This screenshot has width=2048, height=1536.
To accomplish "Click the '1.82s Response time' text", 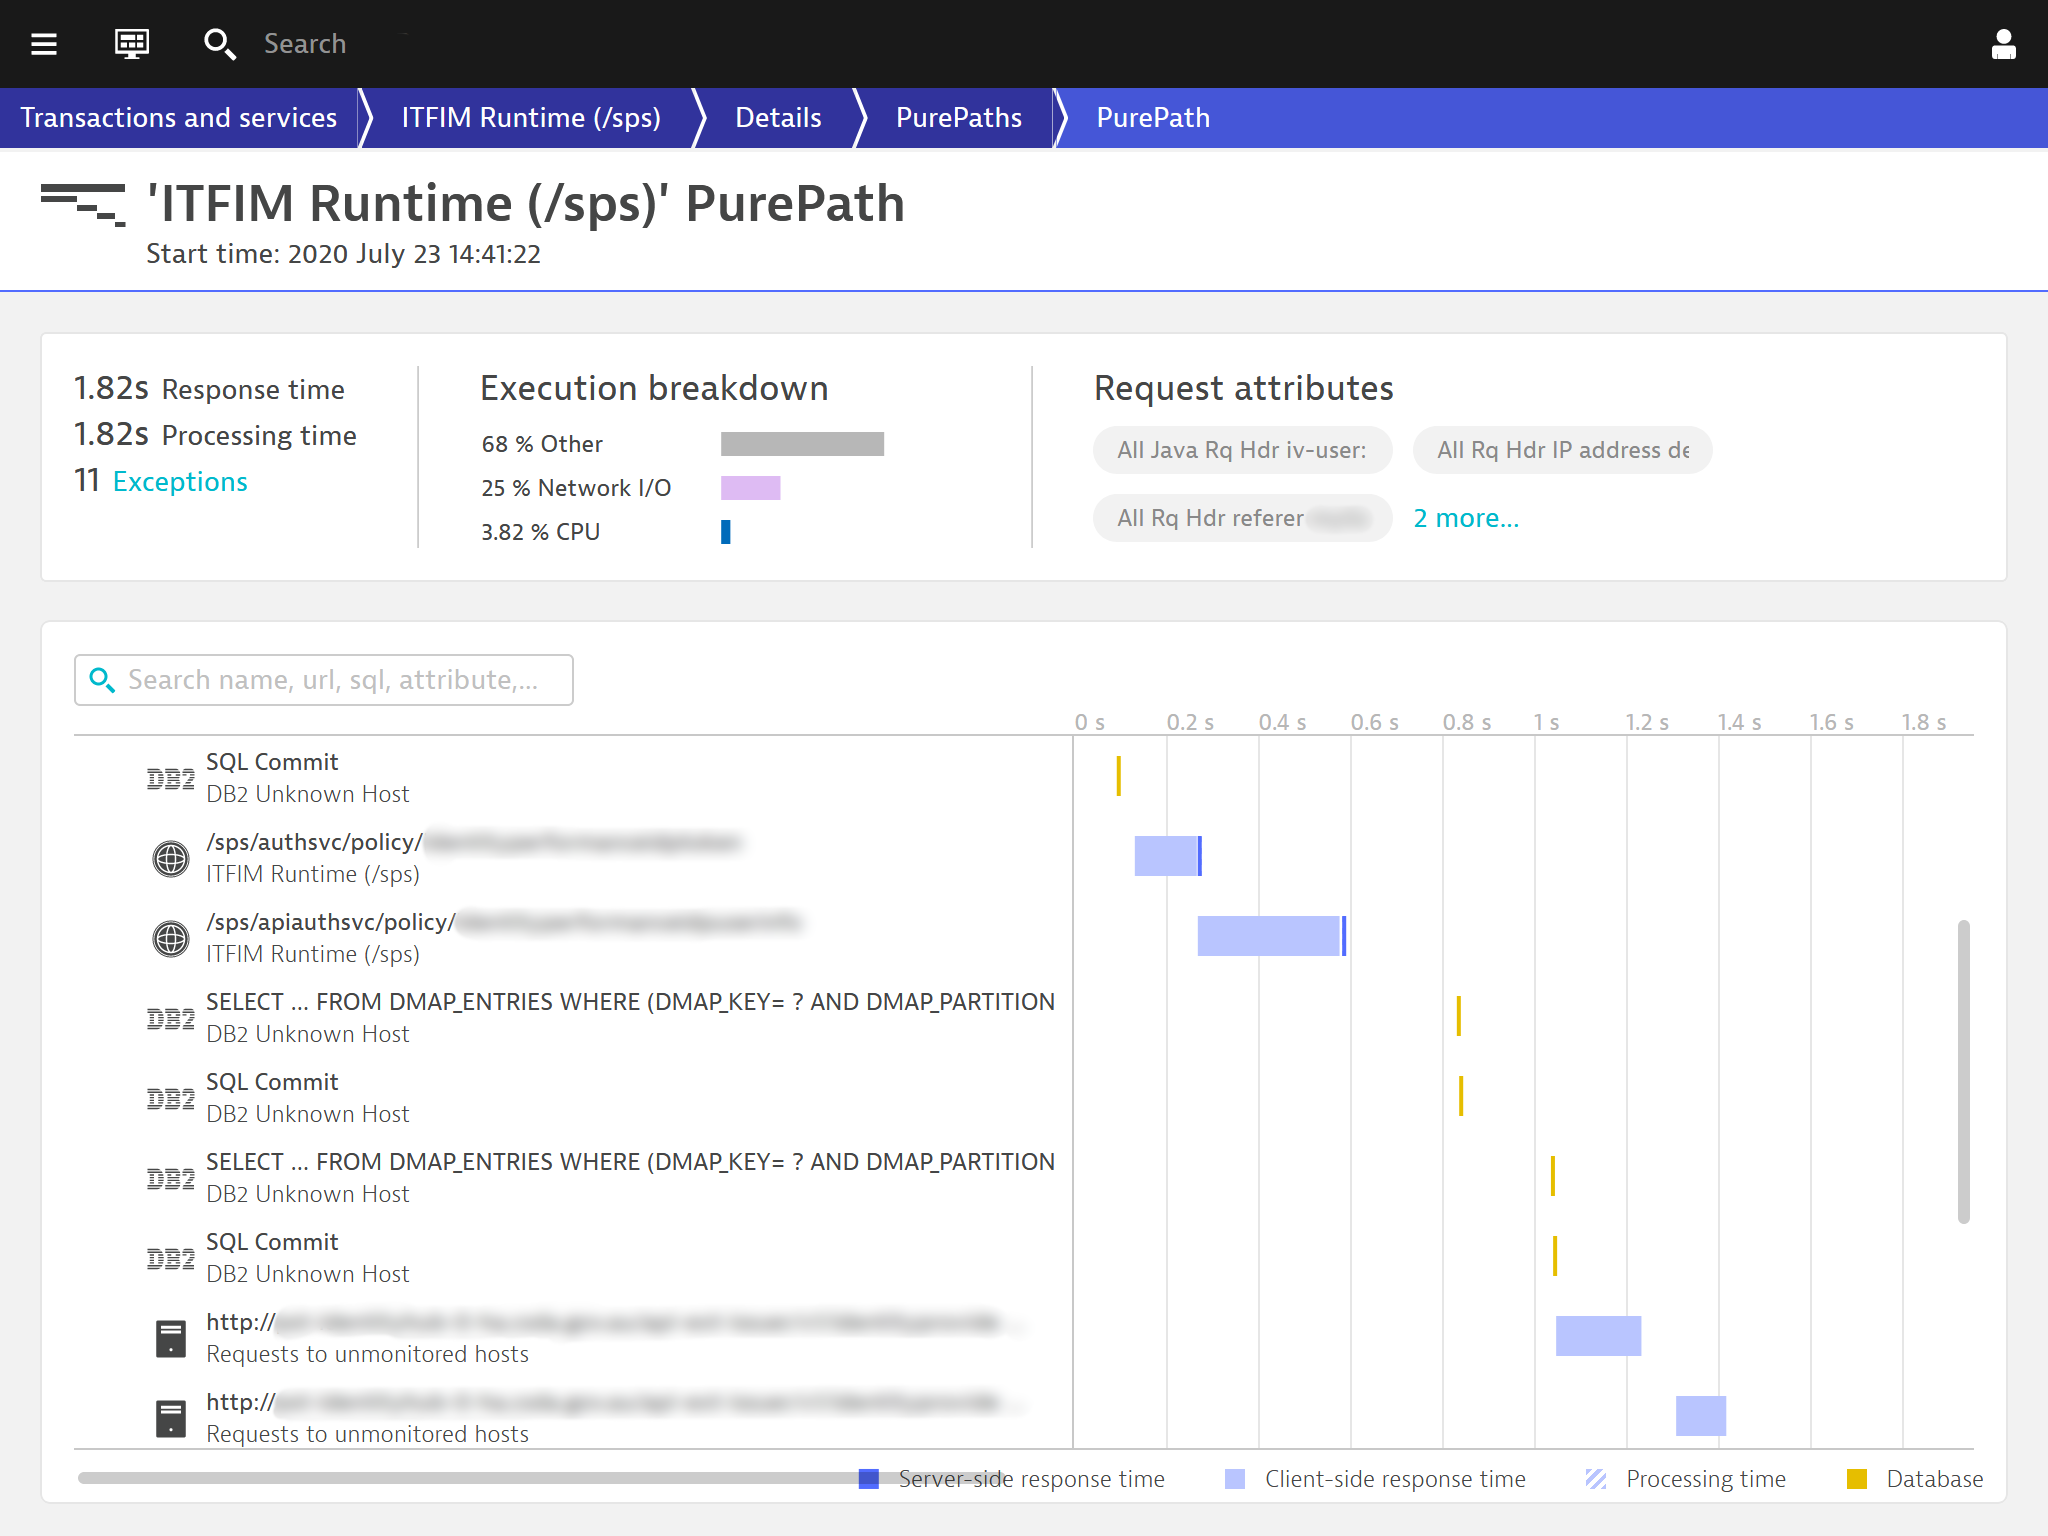I will pos(209,389).
